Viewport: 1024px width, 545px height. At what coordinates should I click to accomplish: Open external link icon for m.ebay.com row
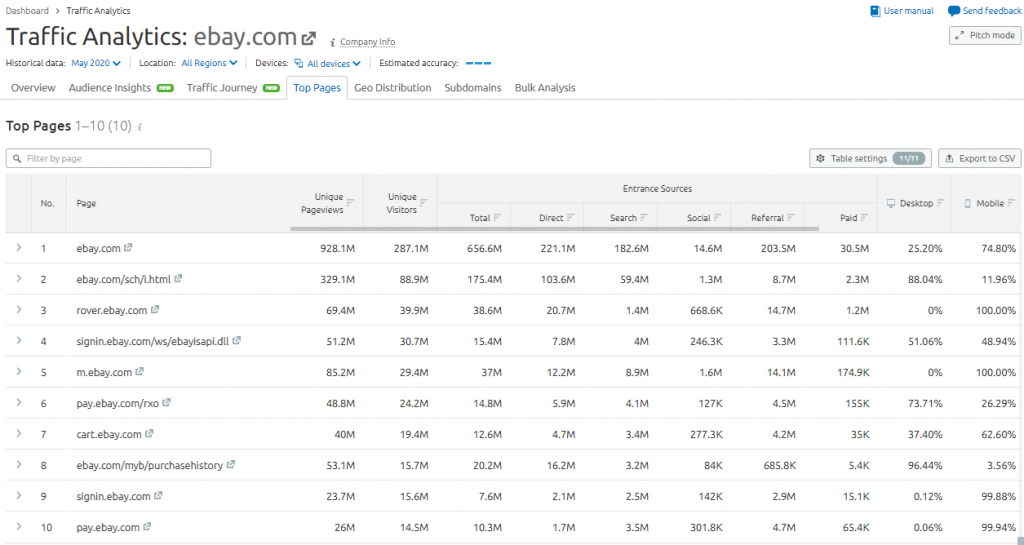coord(139,371)
